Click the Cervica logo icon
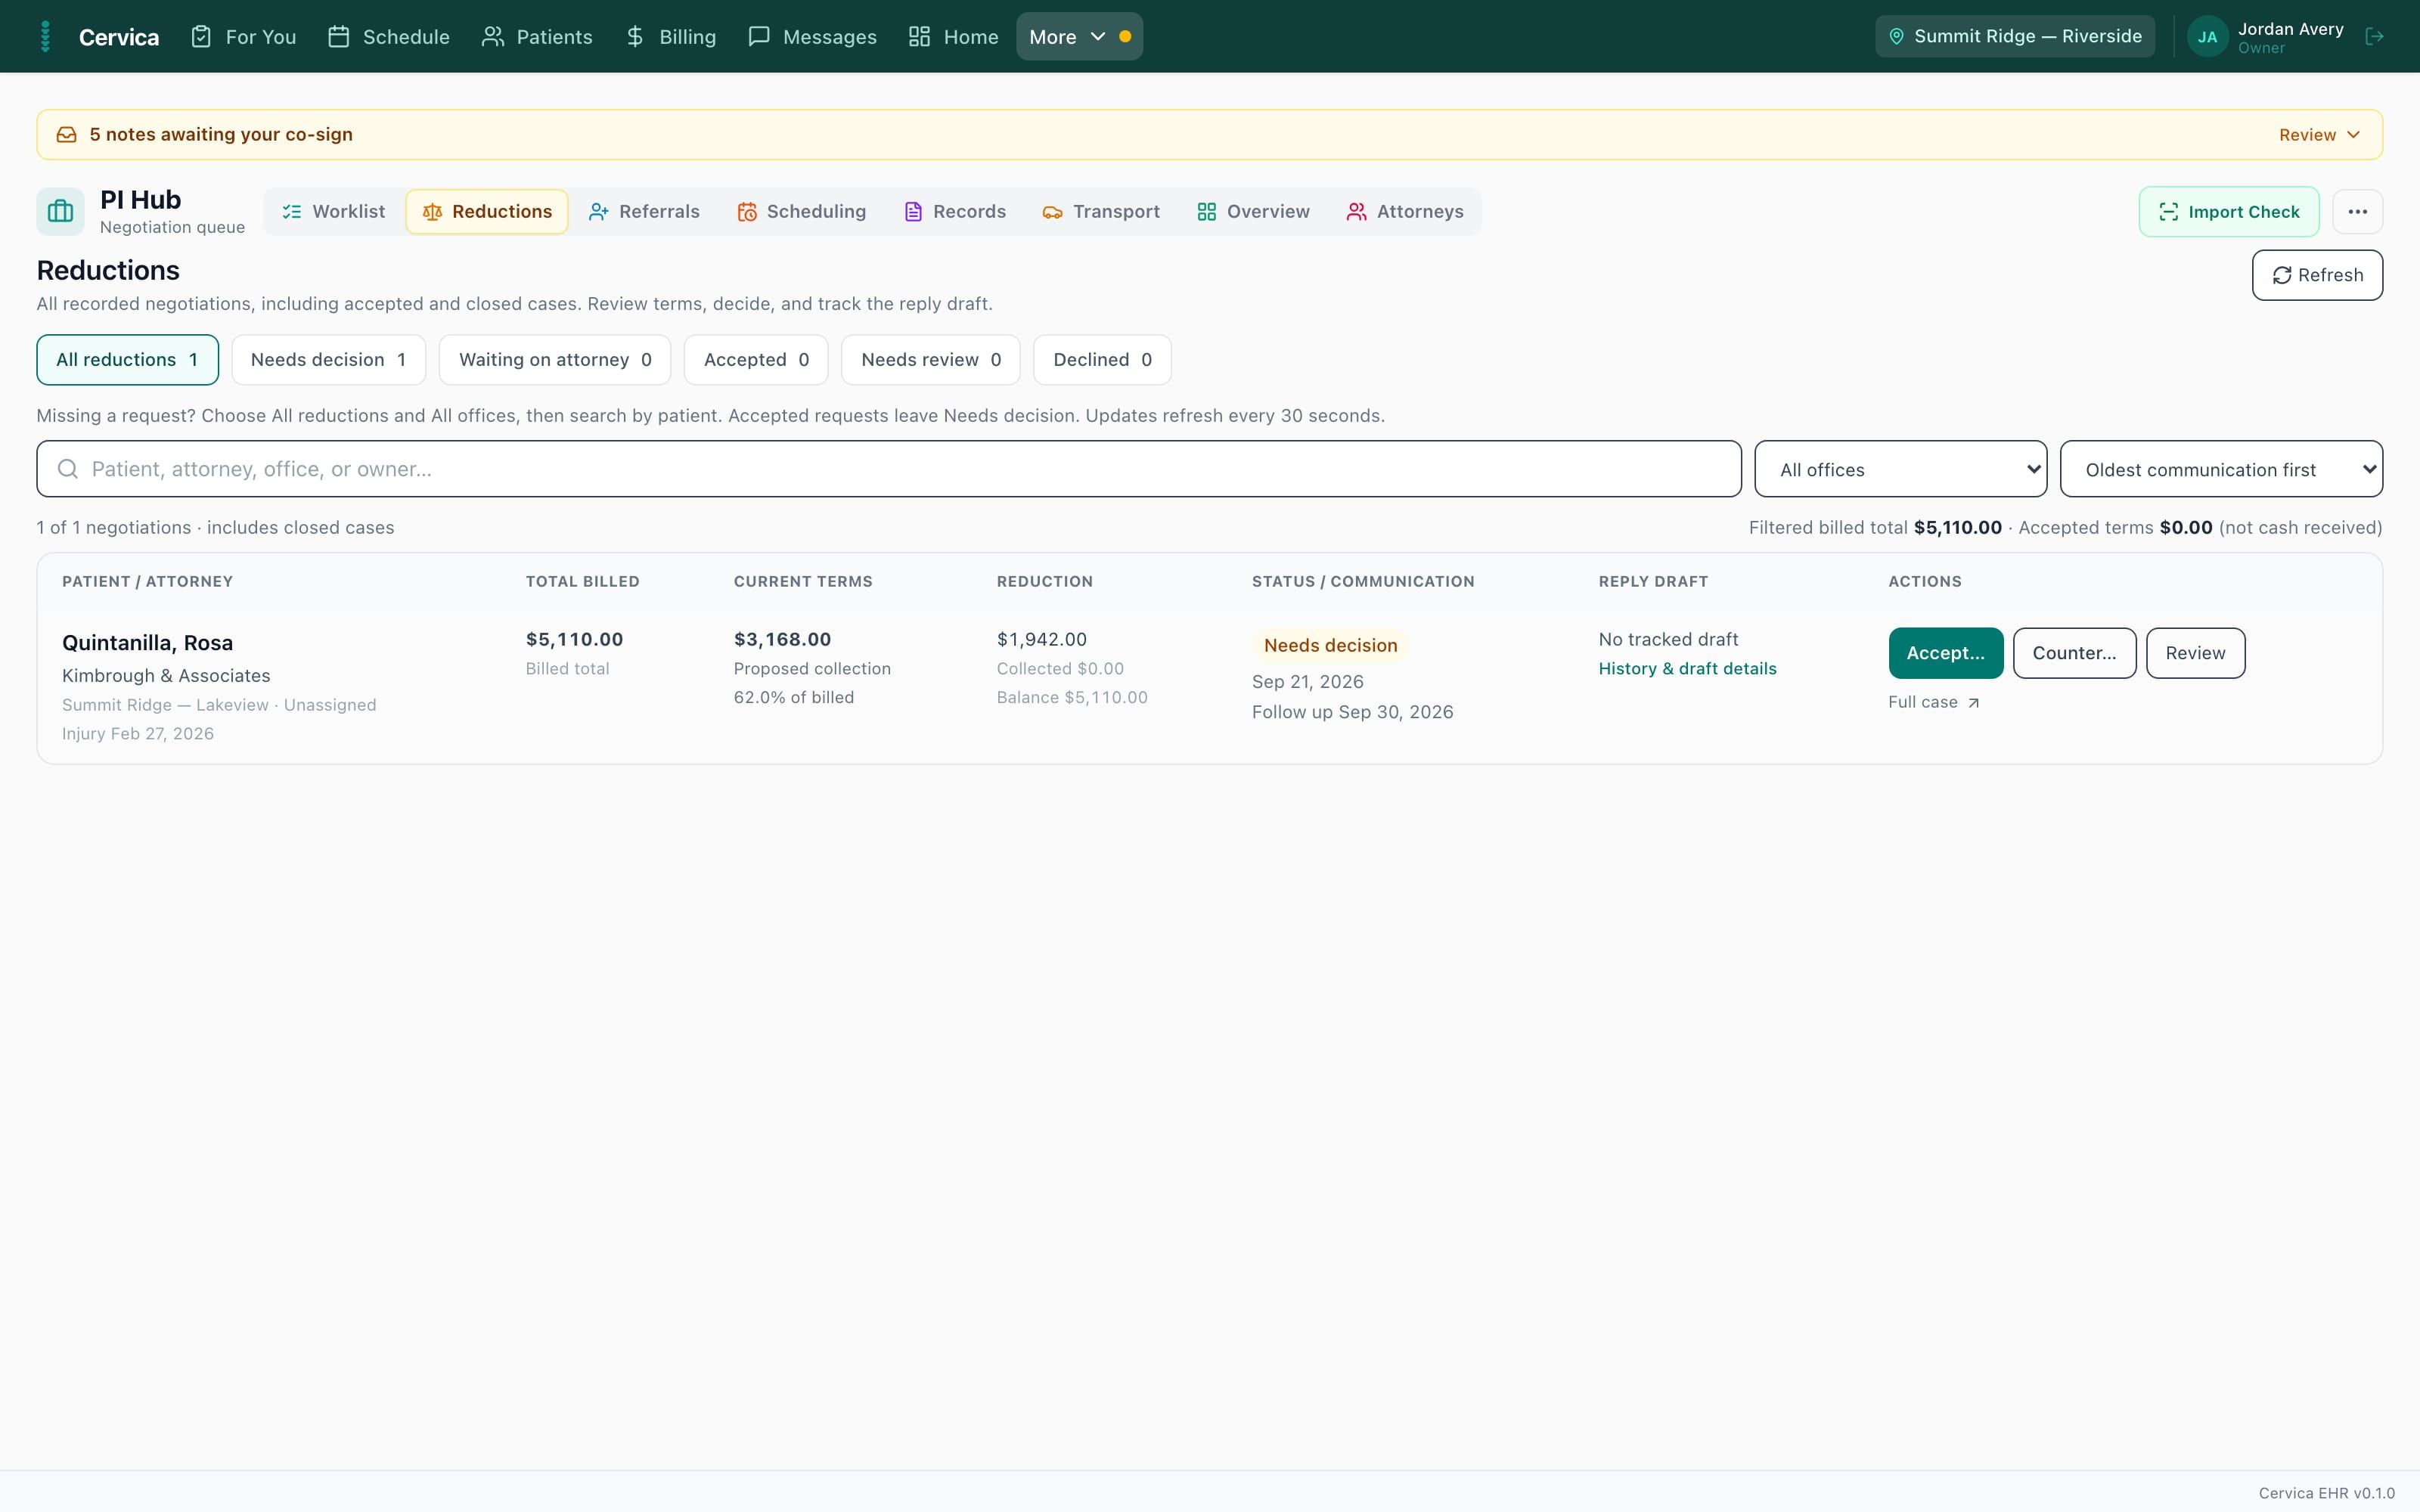 point(45,37)
